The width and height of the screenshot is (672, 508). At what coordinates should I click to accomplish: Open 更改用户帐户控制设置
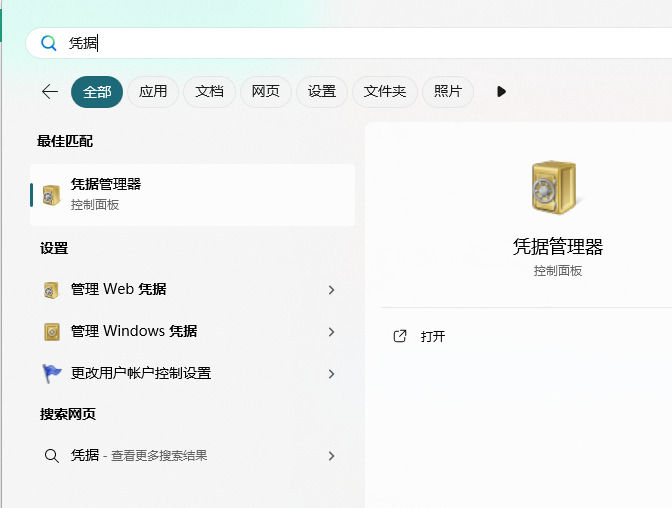192,373
